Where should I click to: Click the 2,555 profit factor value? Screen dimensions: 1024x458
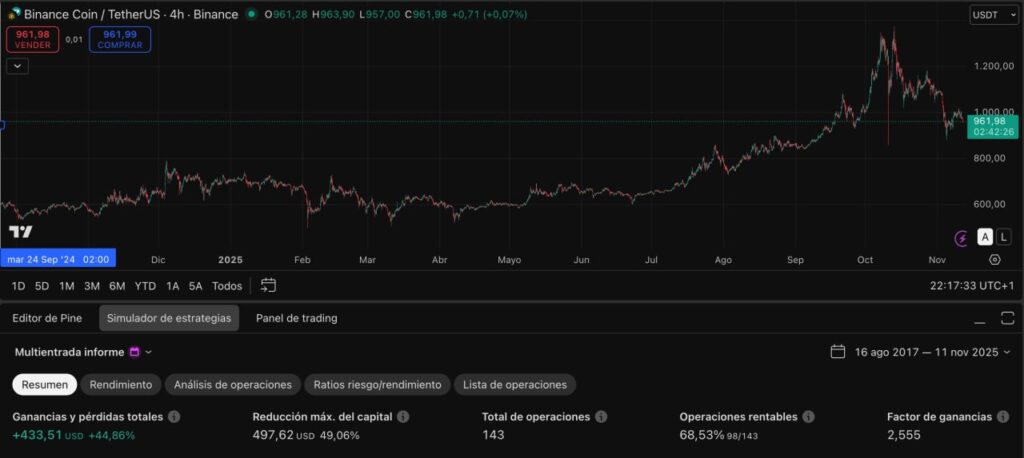click(904, 435)
